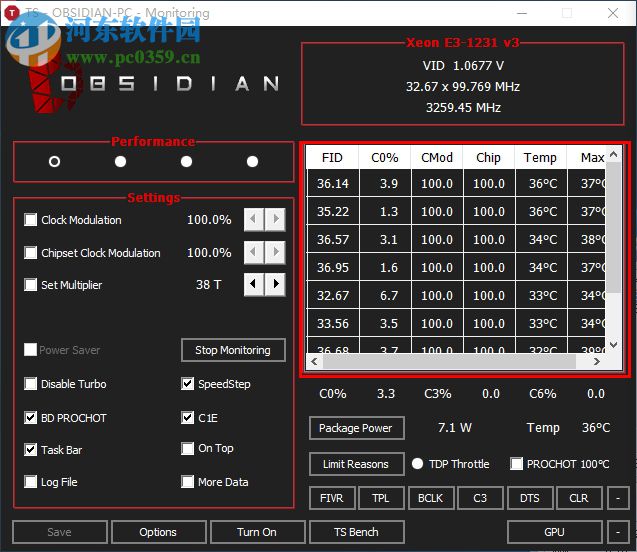Select the fourth Performance profile radio
The width and height of the screenshot is (637, 552).
[252, 162]
